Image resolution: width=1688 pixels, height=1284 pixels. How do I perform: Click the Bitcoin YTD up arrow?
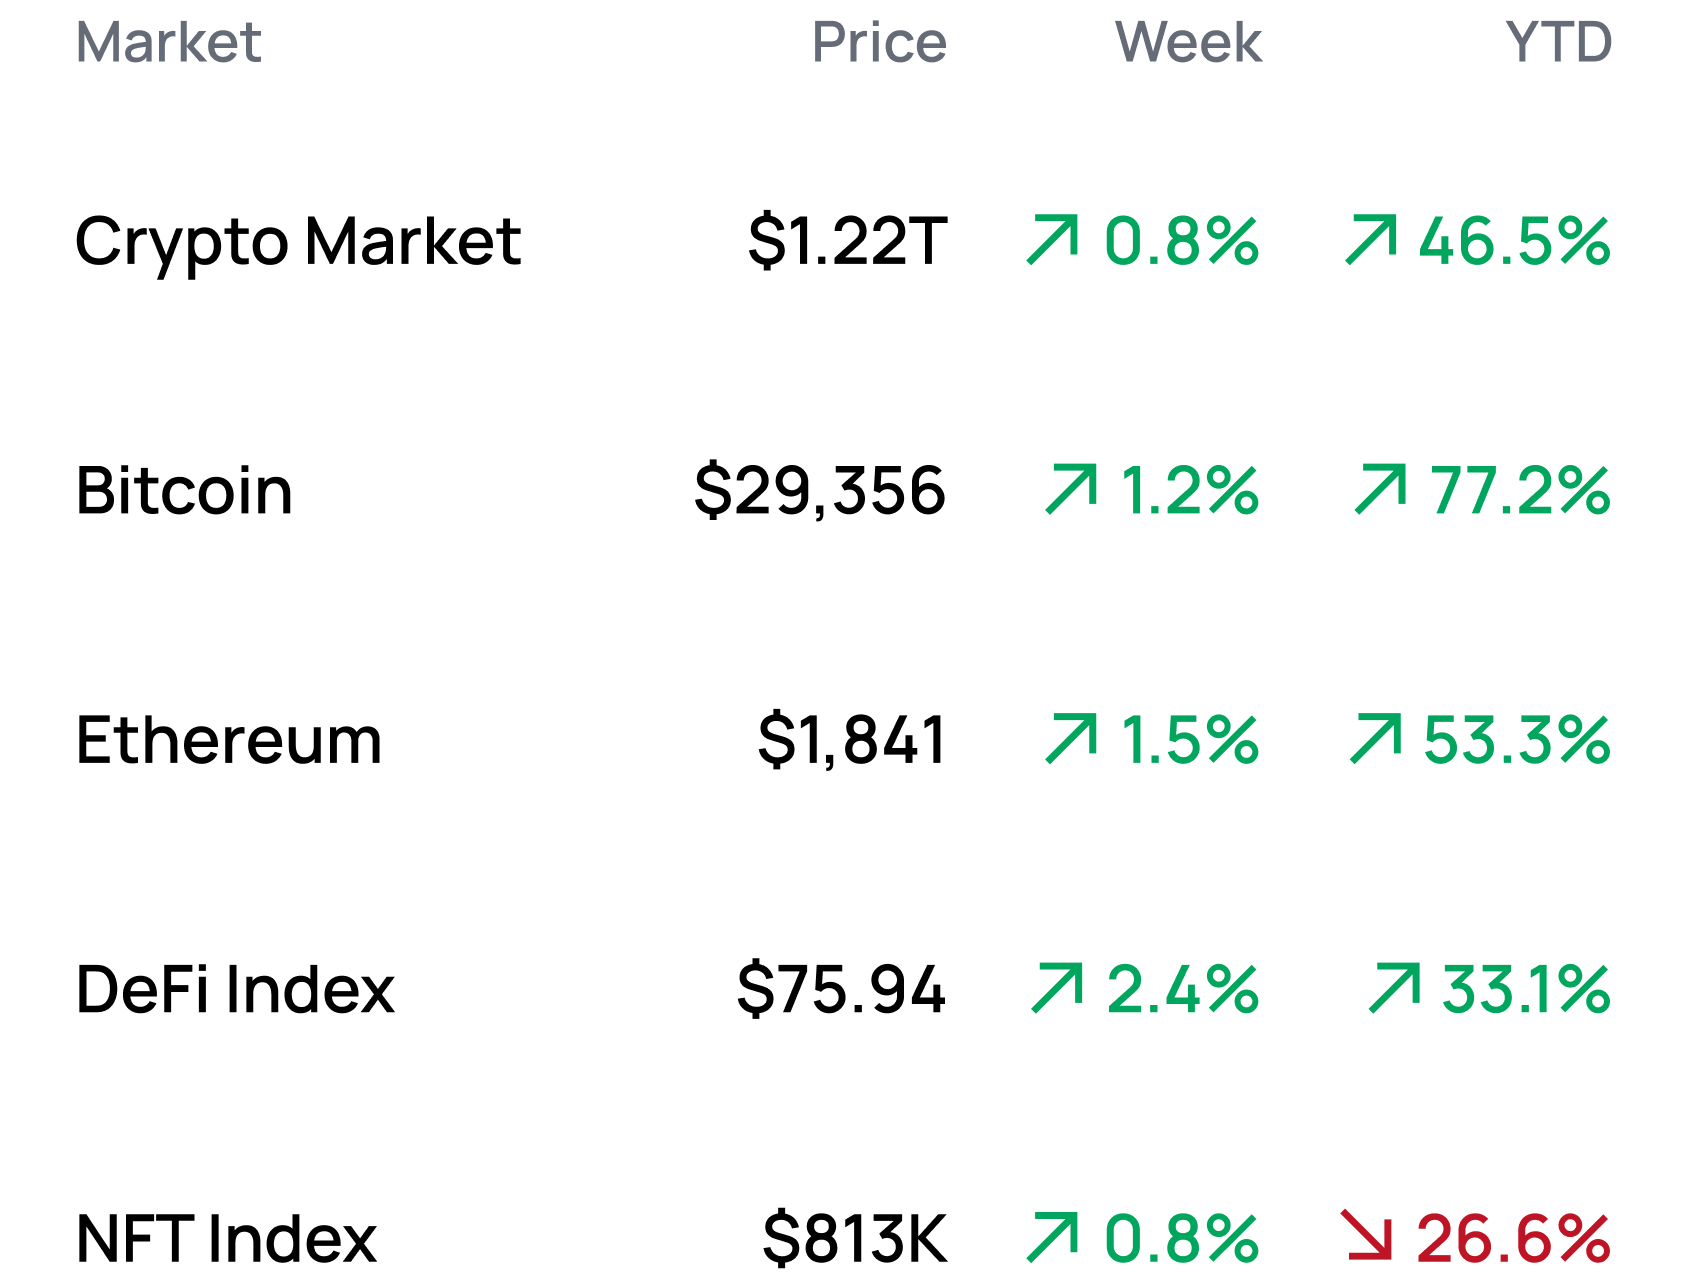pyautogui.click(x=1381, y=490)
